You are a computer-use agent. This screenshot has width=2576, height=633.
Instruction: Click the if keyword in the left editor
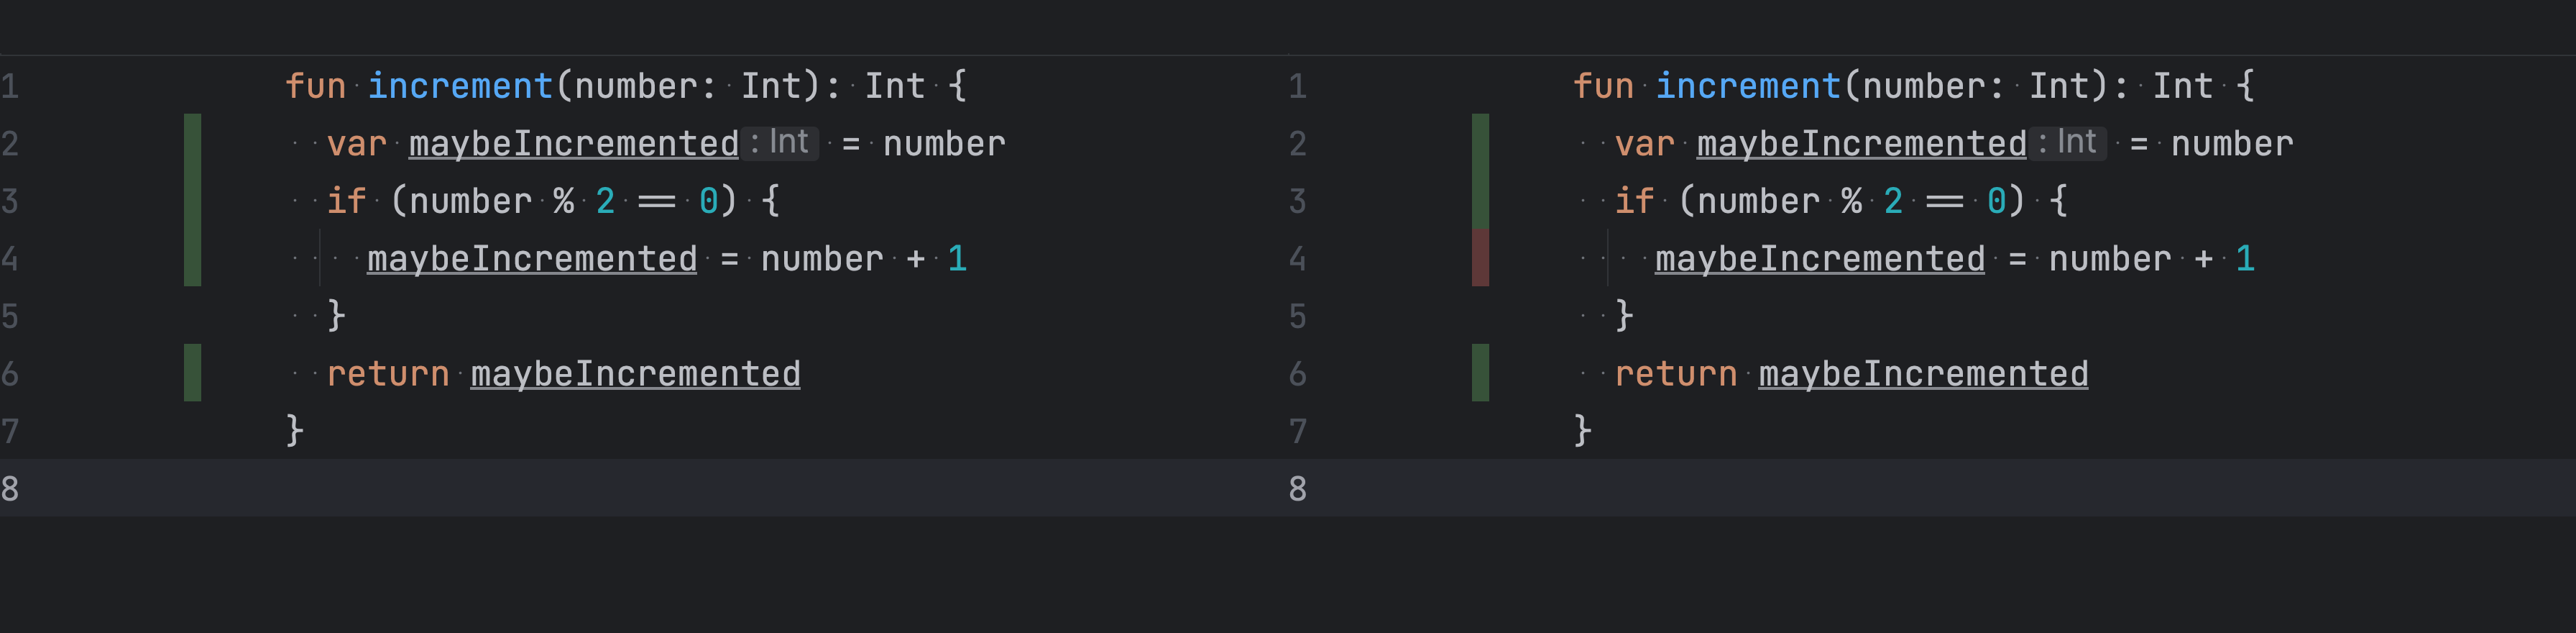coord(346,201)
